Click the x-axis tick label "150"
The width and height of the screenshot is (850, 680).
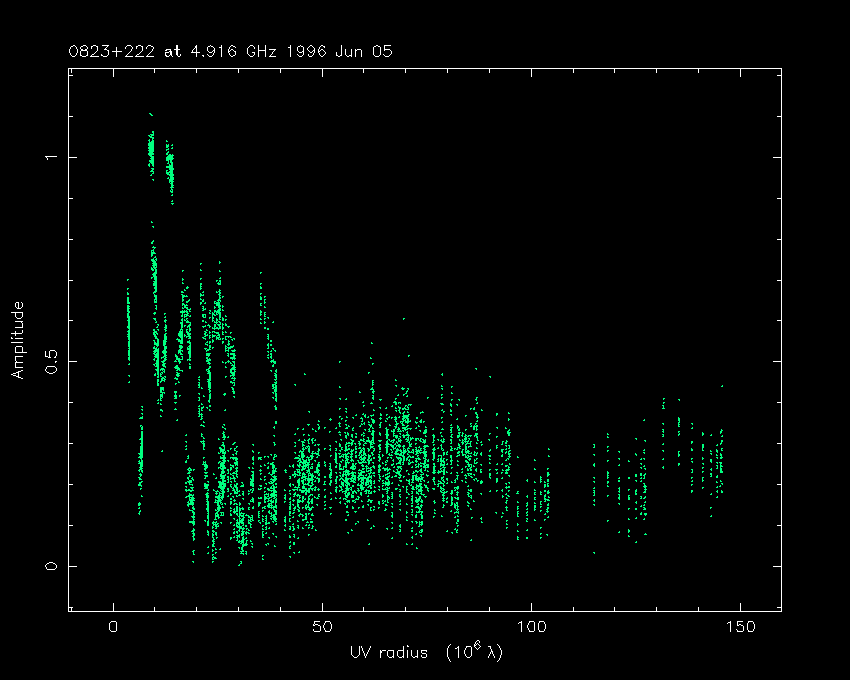coord(739,628)
